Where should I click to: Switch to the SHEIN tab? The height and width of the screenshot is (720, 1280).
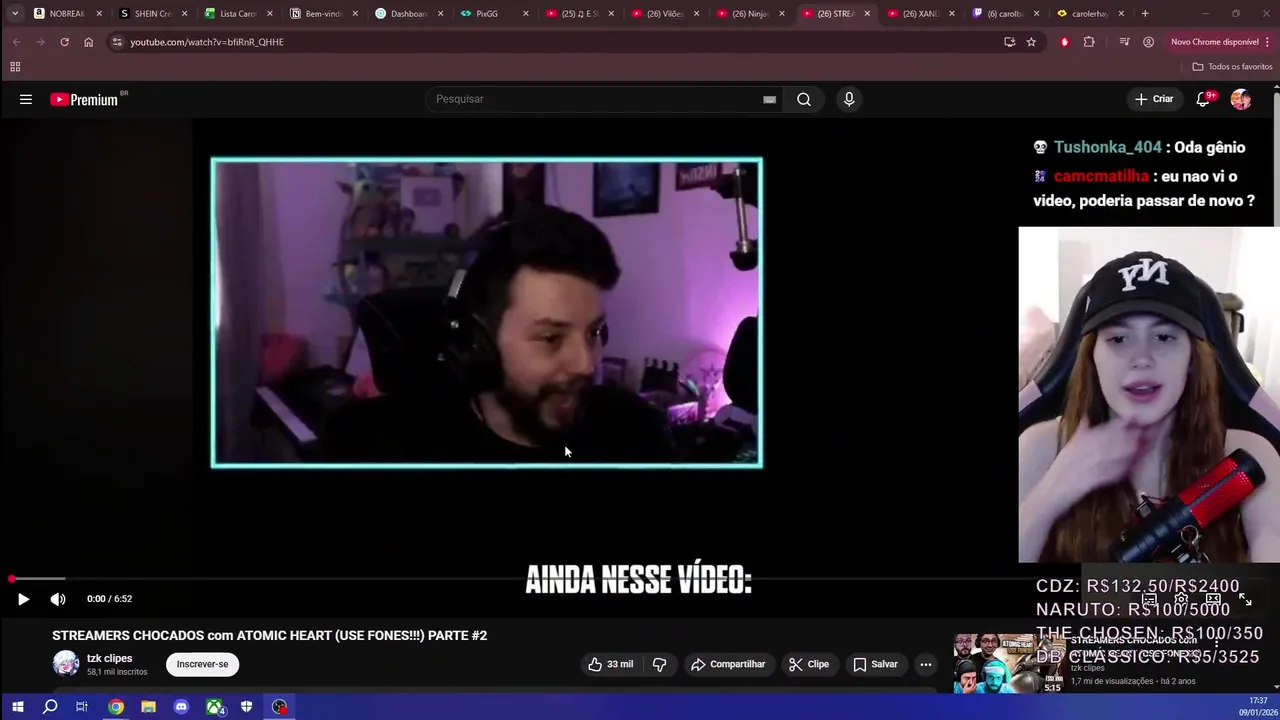point(150,13)
